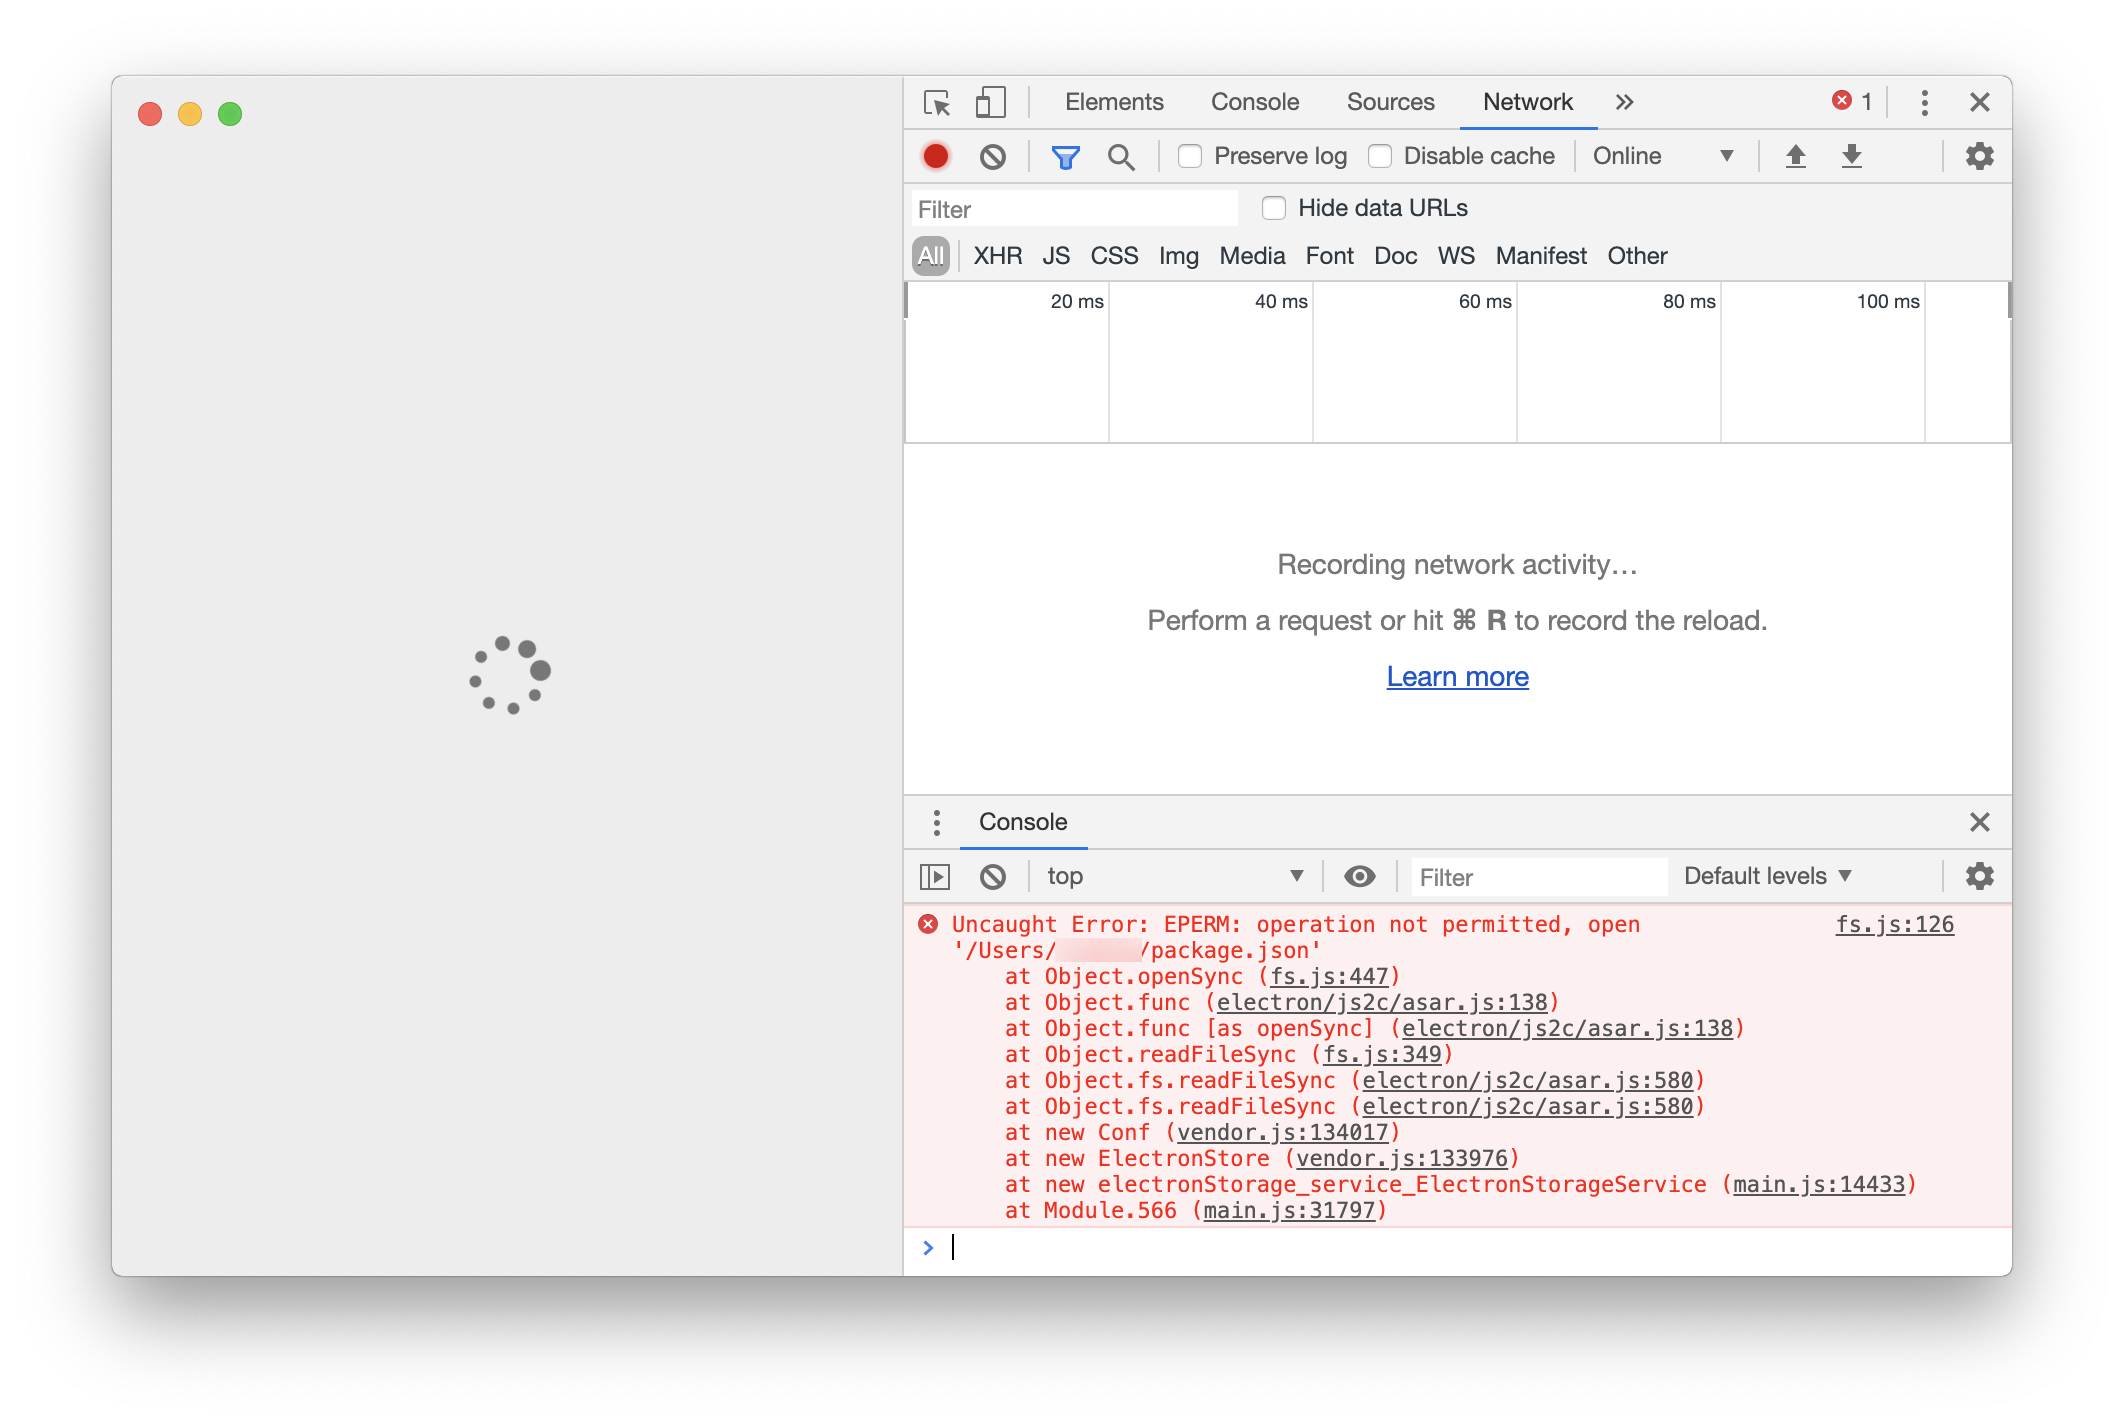Open fs.js:126 error source link
This screenshot has height=1424, width=2124.
1894,924
